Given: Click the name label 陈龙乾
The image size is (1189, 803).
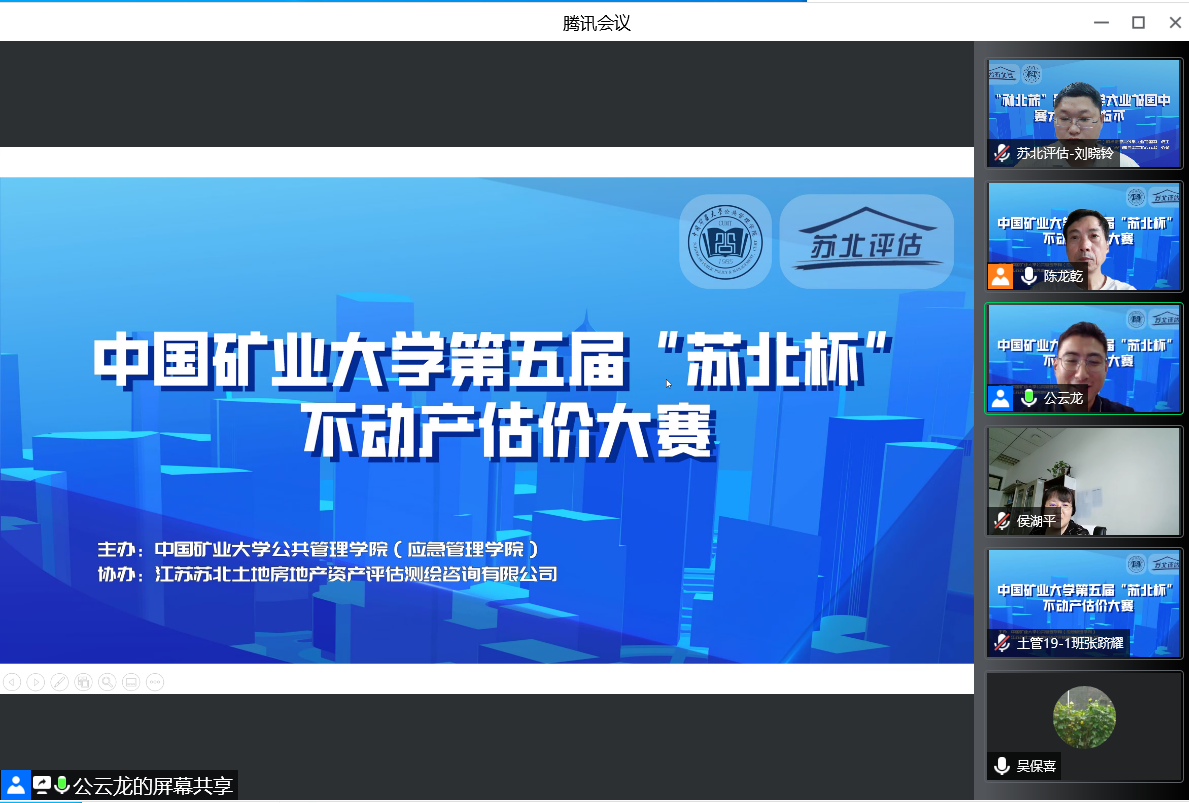Looking at the screenshot, I should pyautogui.click(x=1063, y=276).
